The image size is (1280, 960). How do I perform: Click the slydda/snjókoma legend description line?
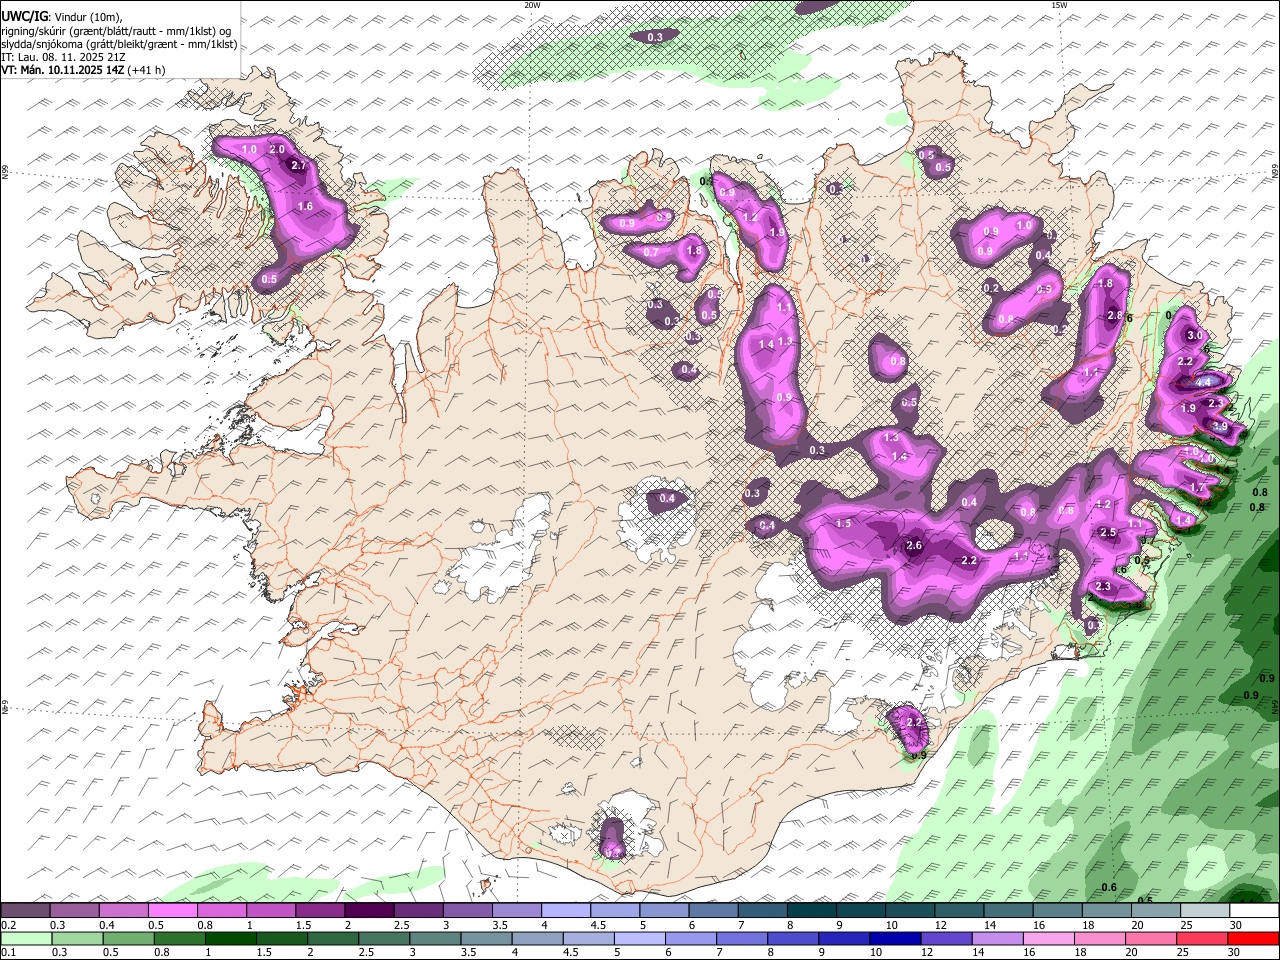coord(120,44)
